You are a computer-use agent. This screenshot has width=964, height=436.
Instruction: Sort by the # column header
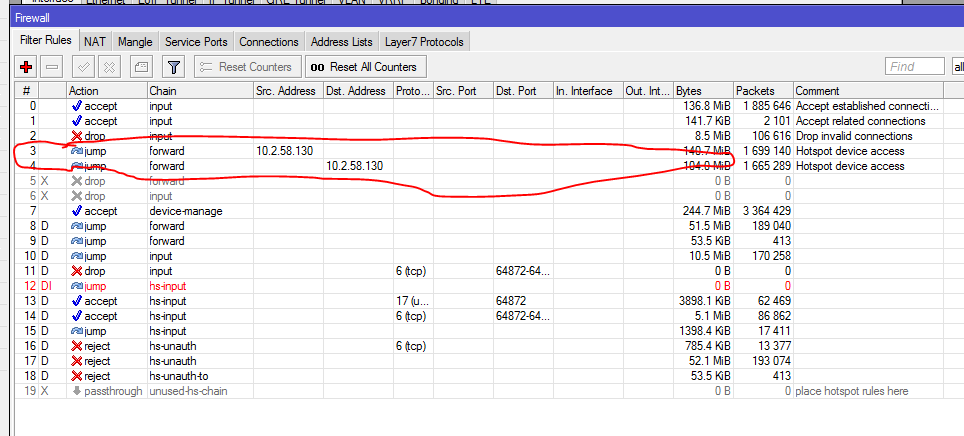(26, 91)
